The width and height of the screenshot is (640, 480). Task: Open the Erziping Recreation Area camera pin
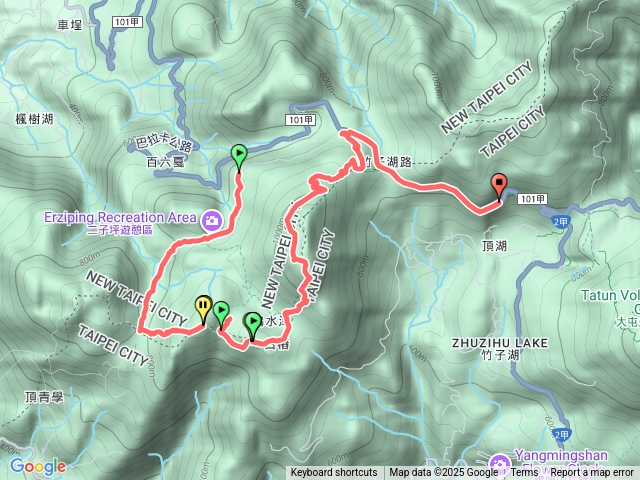211,221
